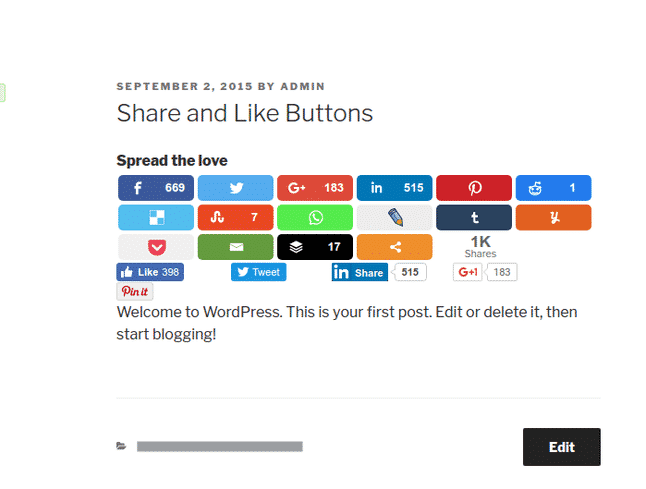
Task: Click the black Buffer button showing 17
Action: pyautogui.click(x=314, y=246)
